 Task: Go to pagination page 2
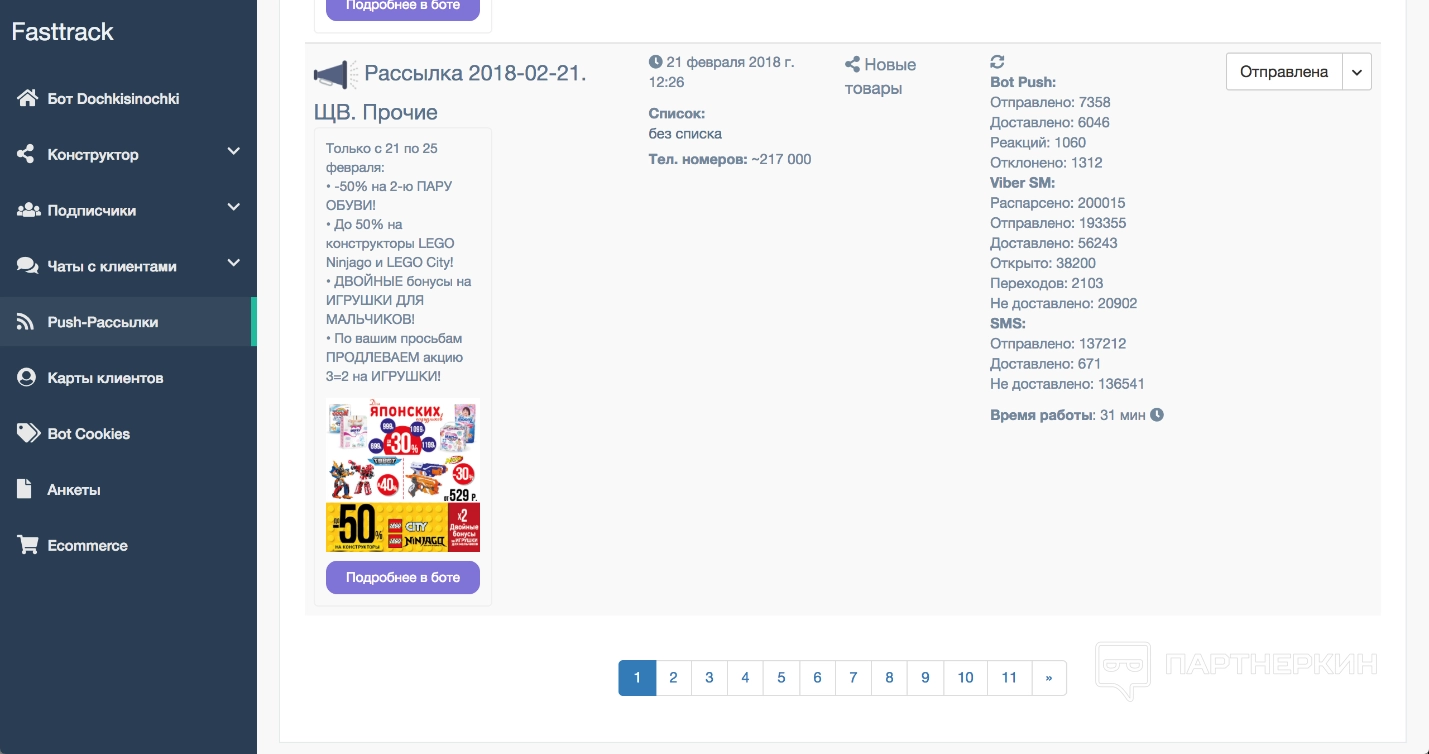[x=673, y=678]
